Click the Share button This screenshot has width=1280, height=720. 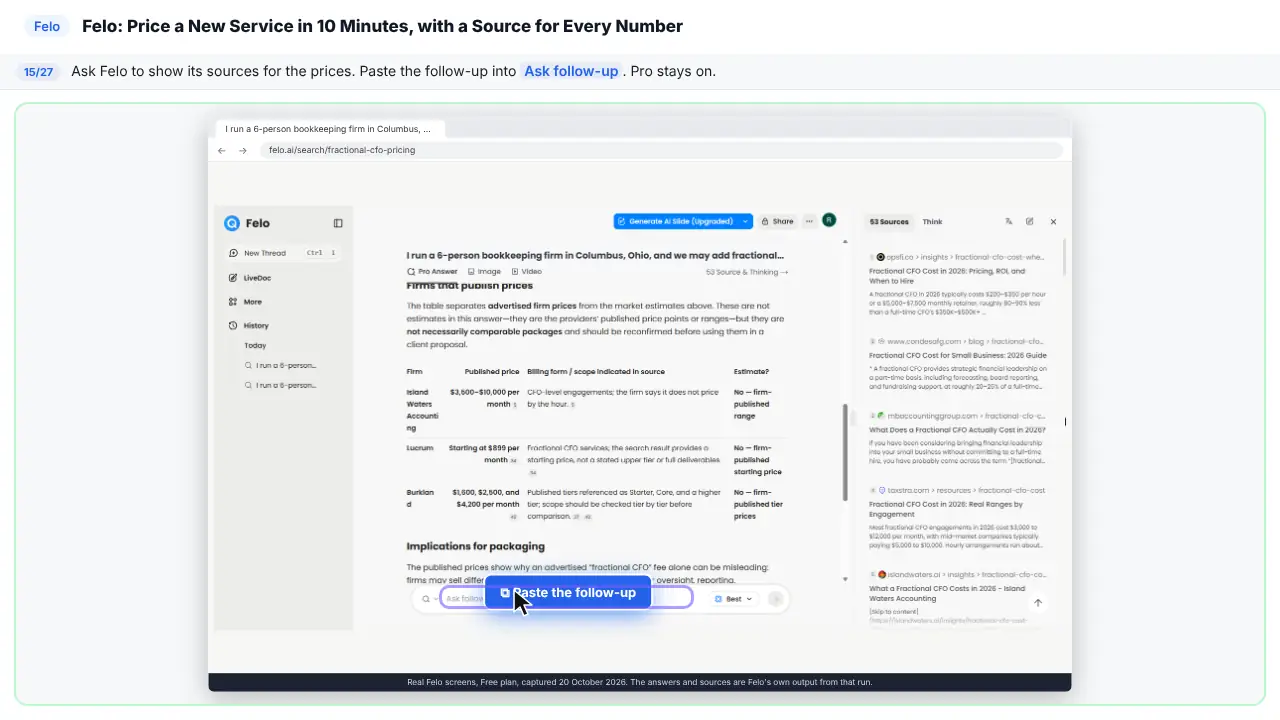777,221
